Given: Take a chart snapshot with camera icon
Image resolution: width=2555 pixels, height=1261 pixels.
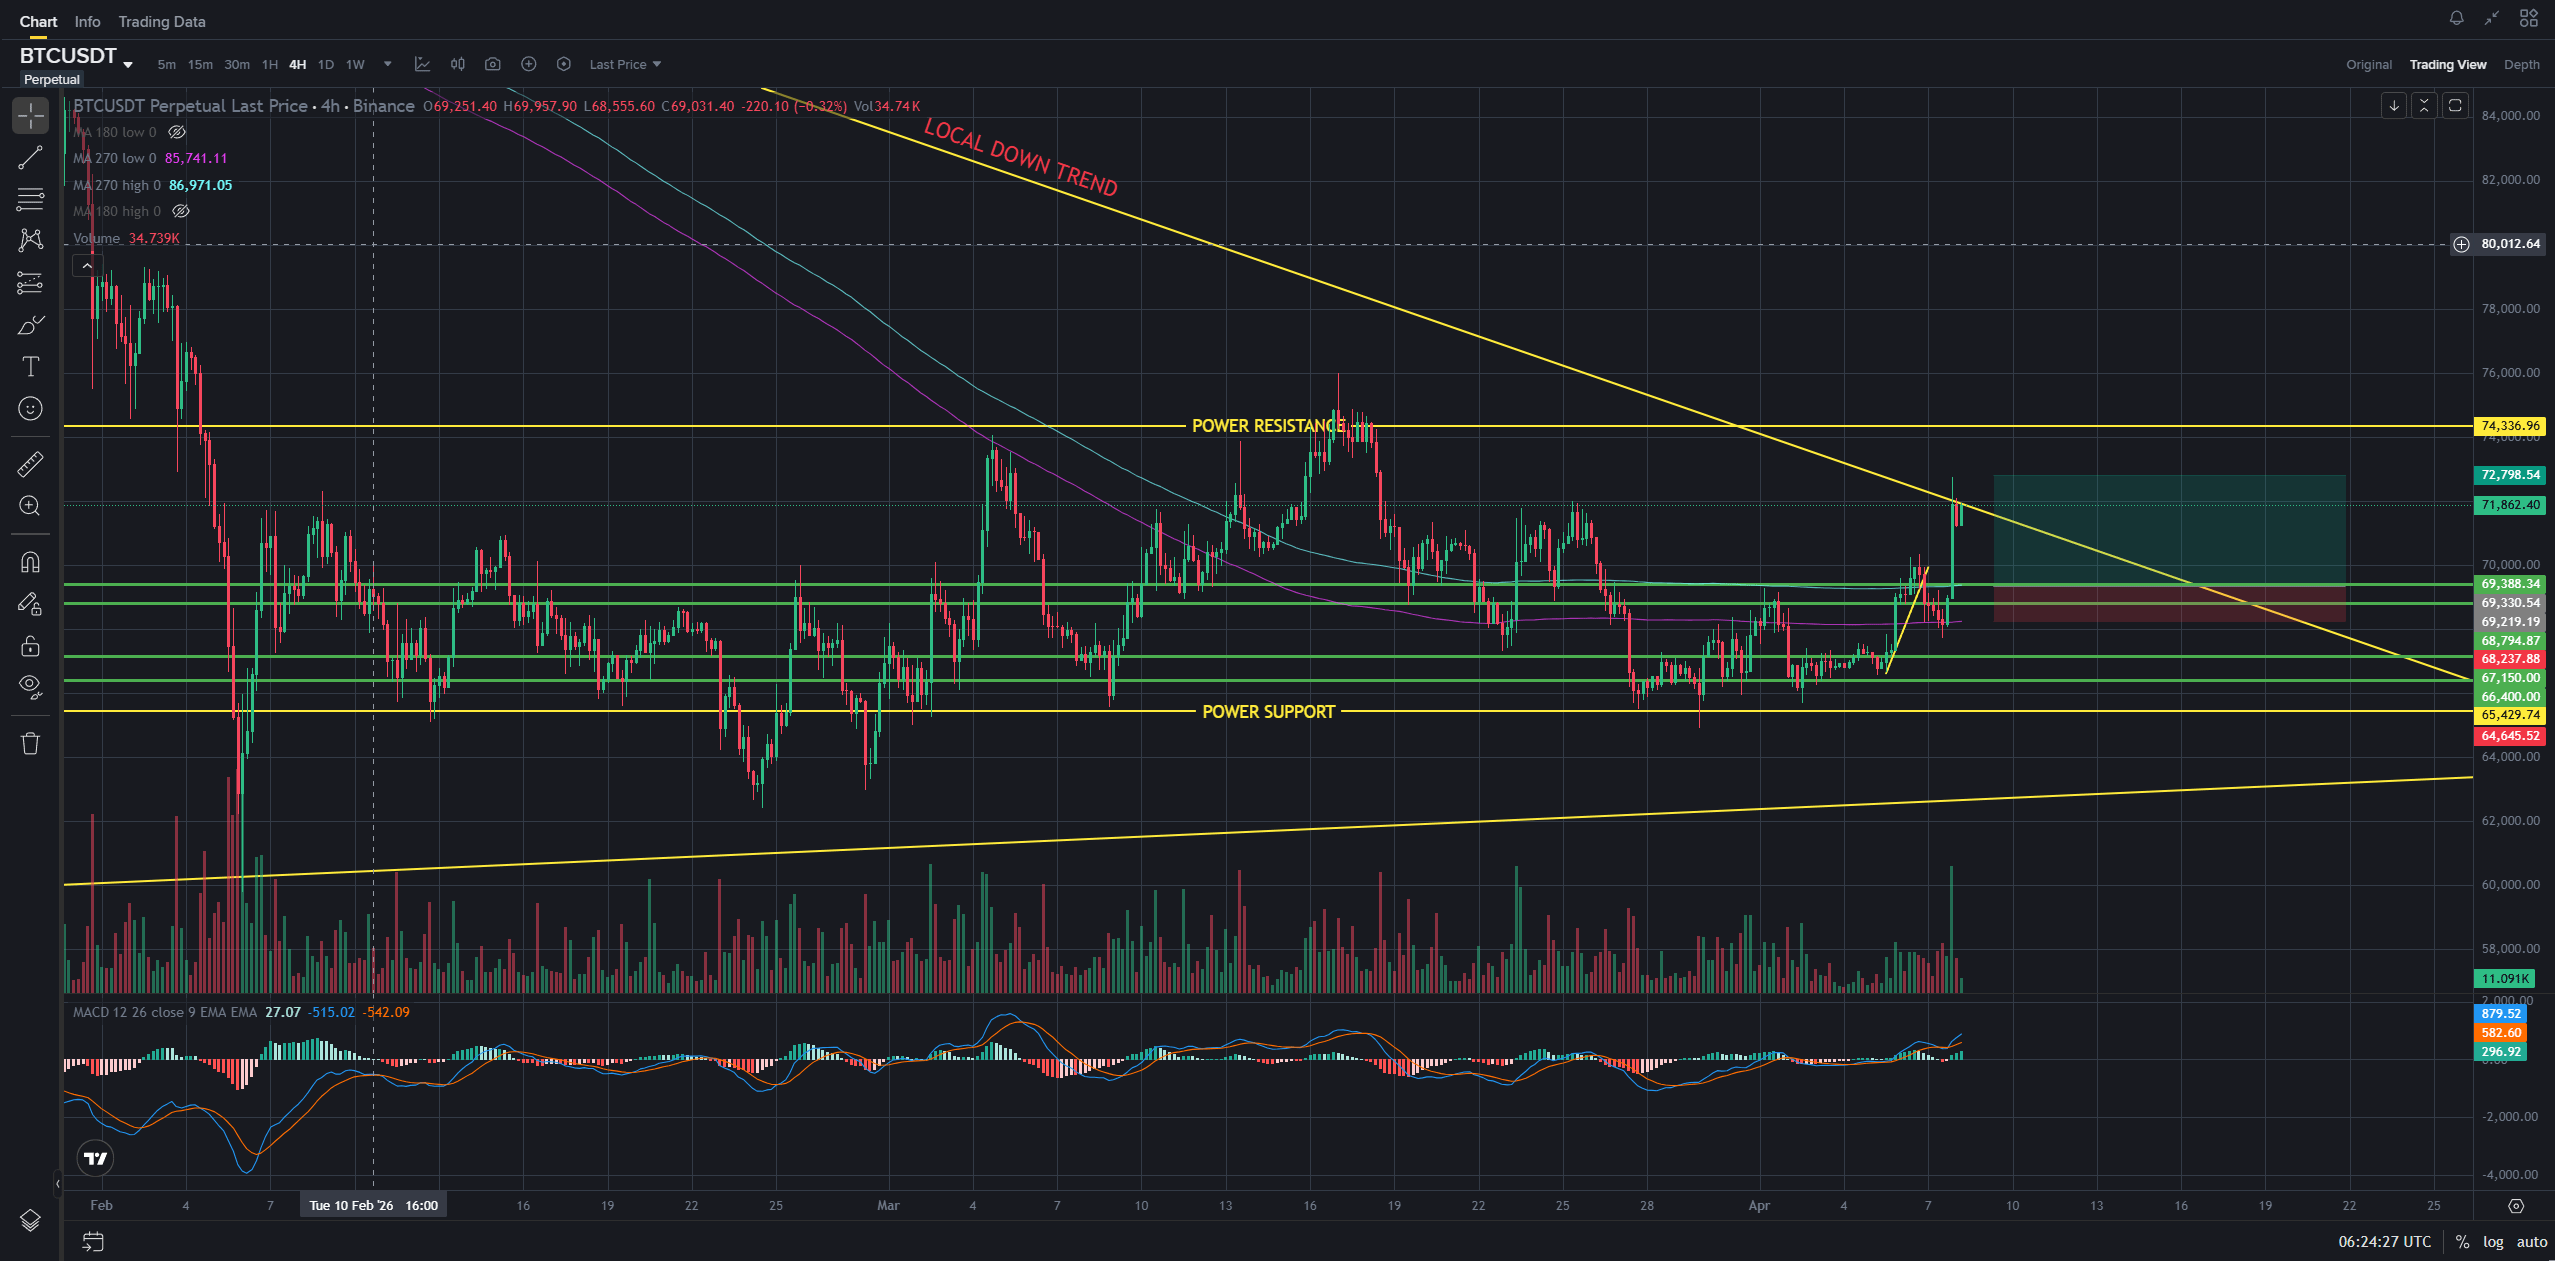Looking at the screenshot, I should (x=492, y=64).
